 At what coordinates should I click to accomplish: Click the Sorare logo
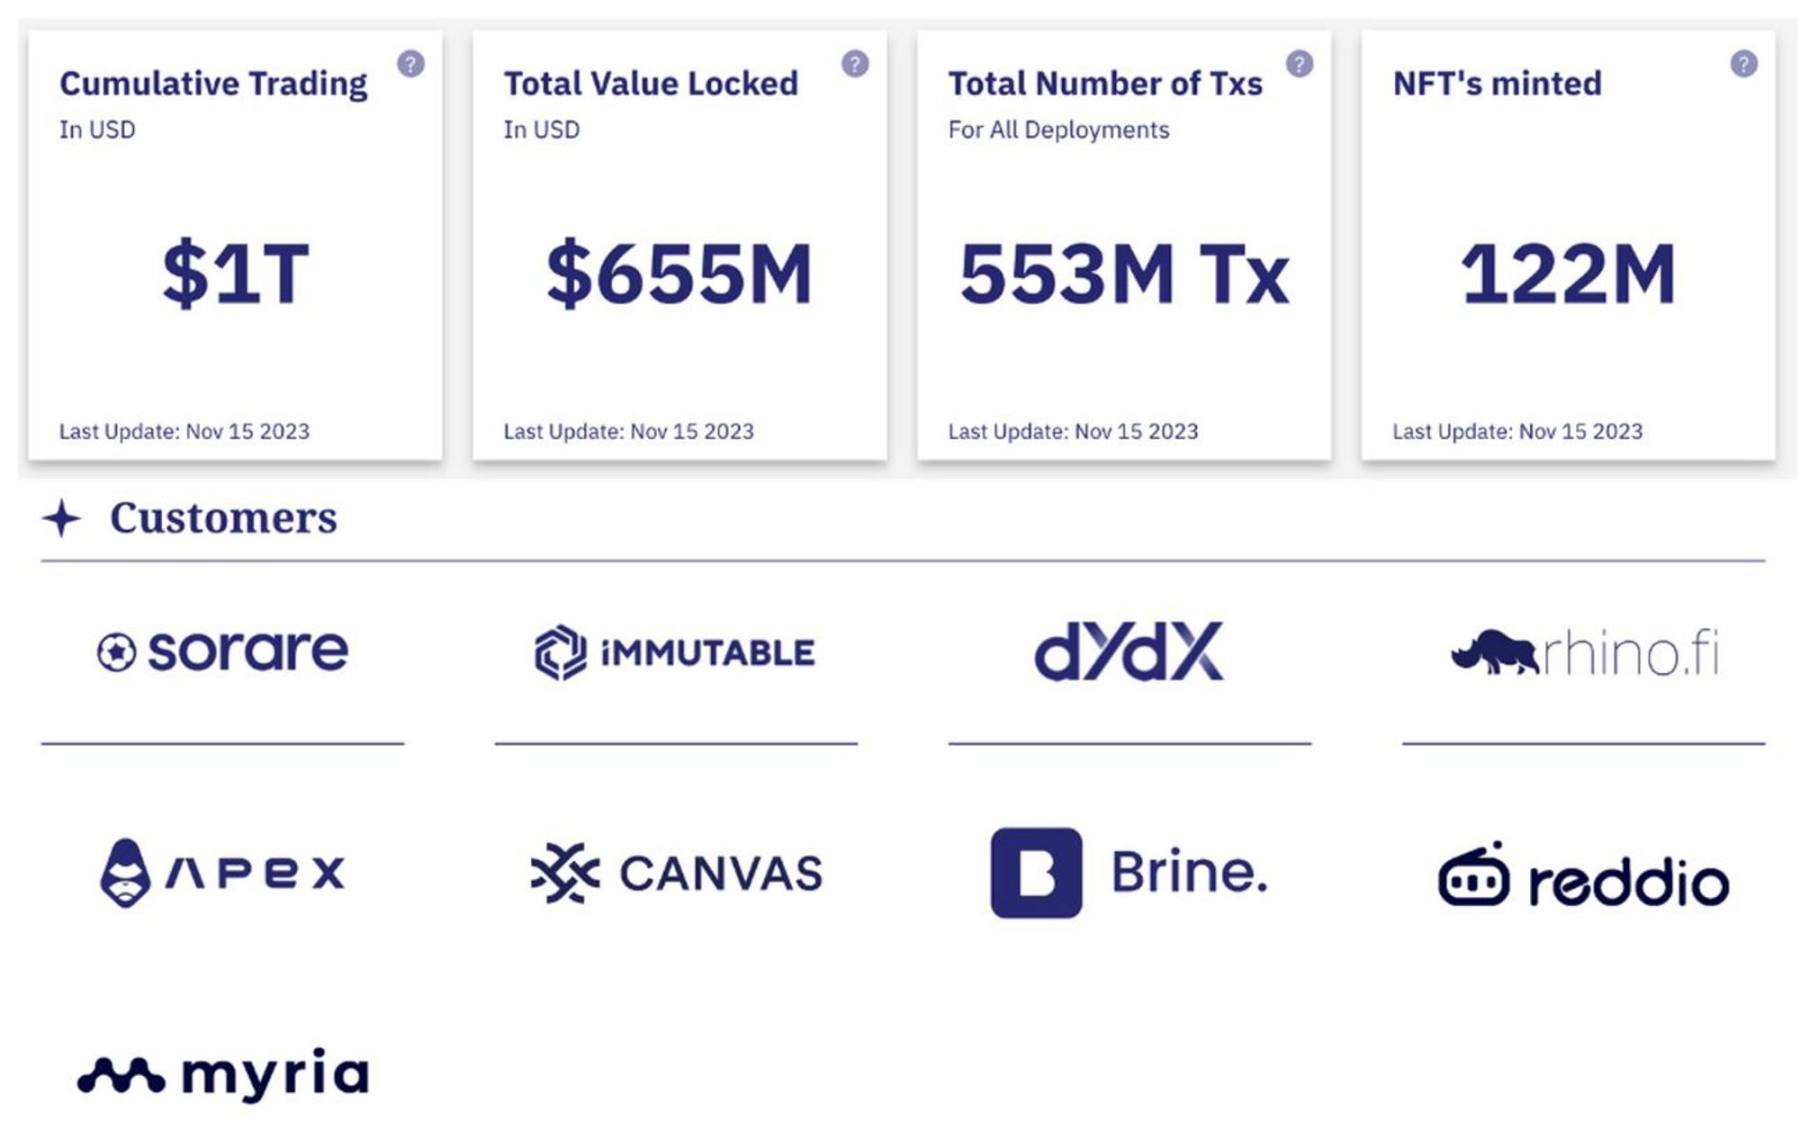(223, 652)
